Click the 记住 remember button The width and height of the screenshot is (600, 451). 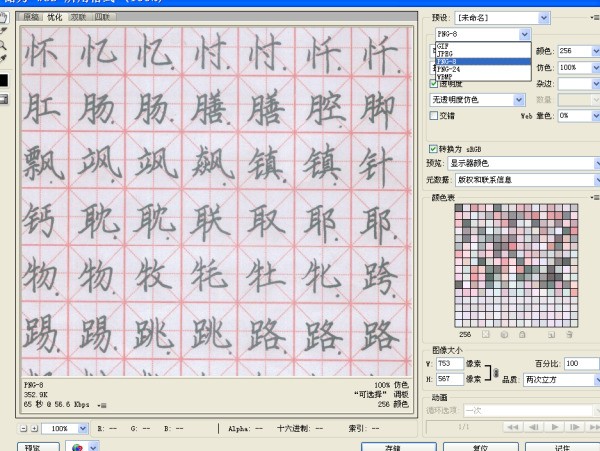(562, 447)
